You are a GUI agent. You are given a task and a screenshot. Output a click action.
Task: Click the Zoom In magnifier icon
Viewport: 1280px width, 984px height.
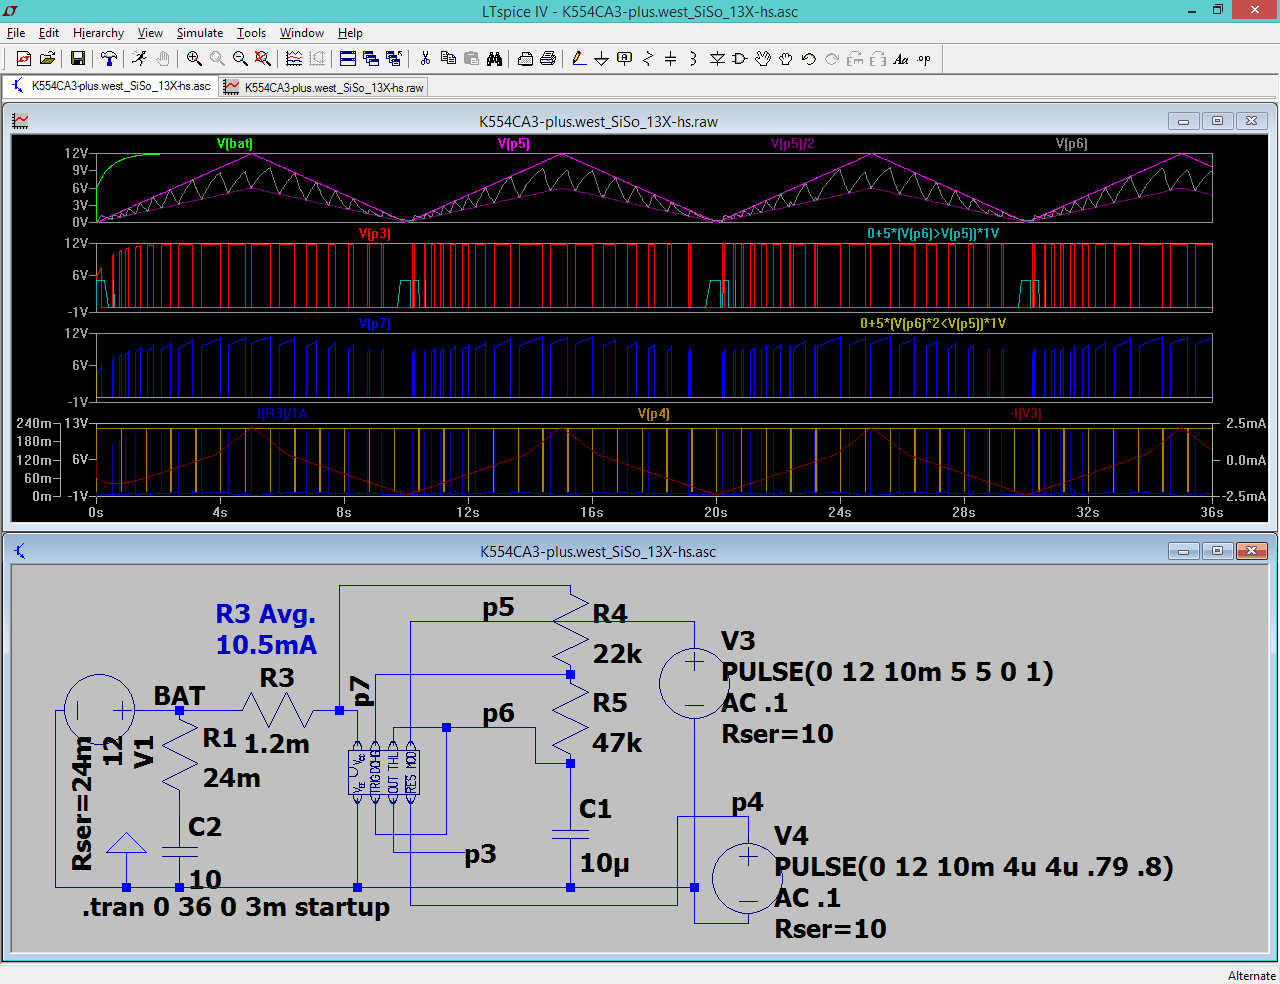pos(194,59)
